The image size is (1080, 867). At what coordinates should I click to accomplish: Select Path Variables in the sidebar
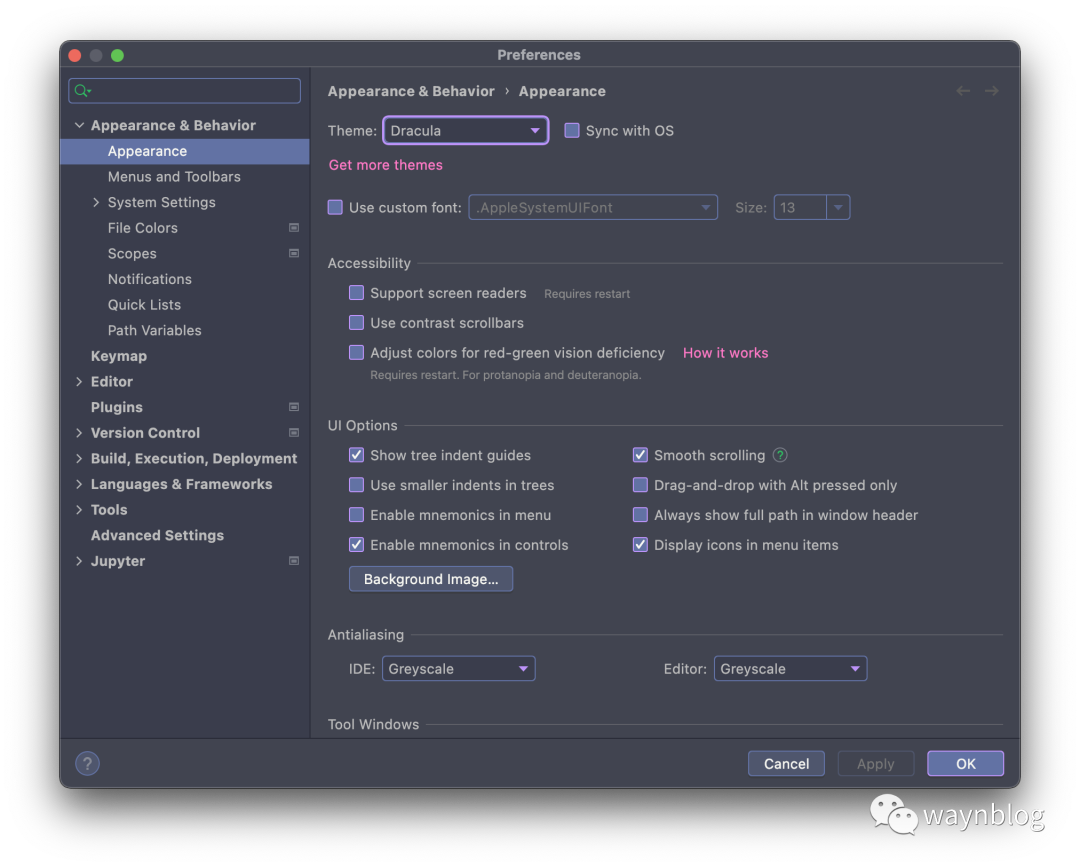click(154, 331)
